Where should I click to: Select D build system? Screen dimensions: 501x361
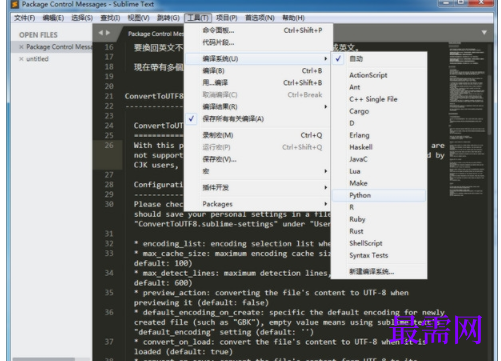click(379, 123)
